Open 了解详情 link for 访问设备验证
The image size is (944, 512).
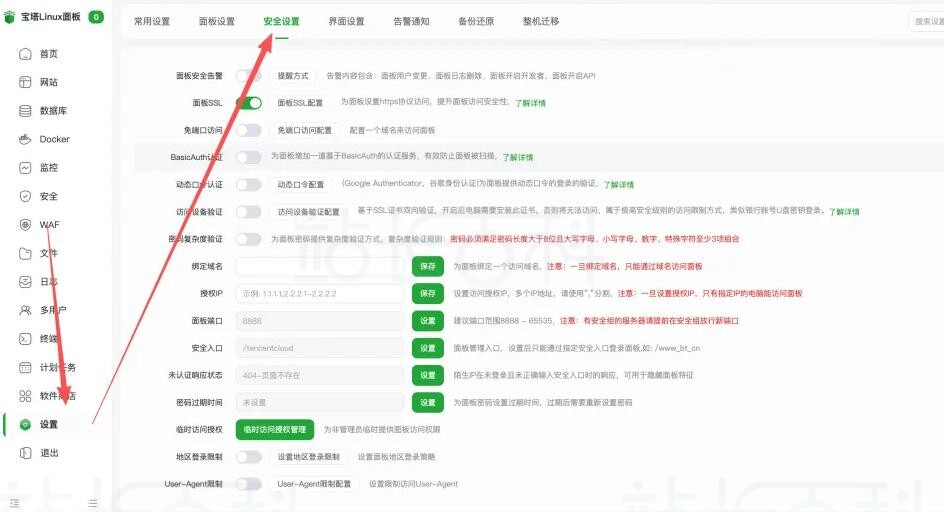[844, 211]
